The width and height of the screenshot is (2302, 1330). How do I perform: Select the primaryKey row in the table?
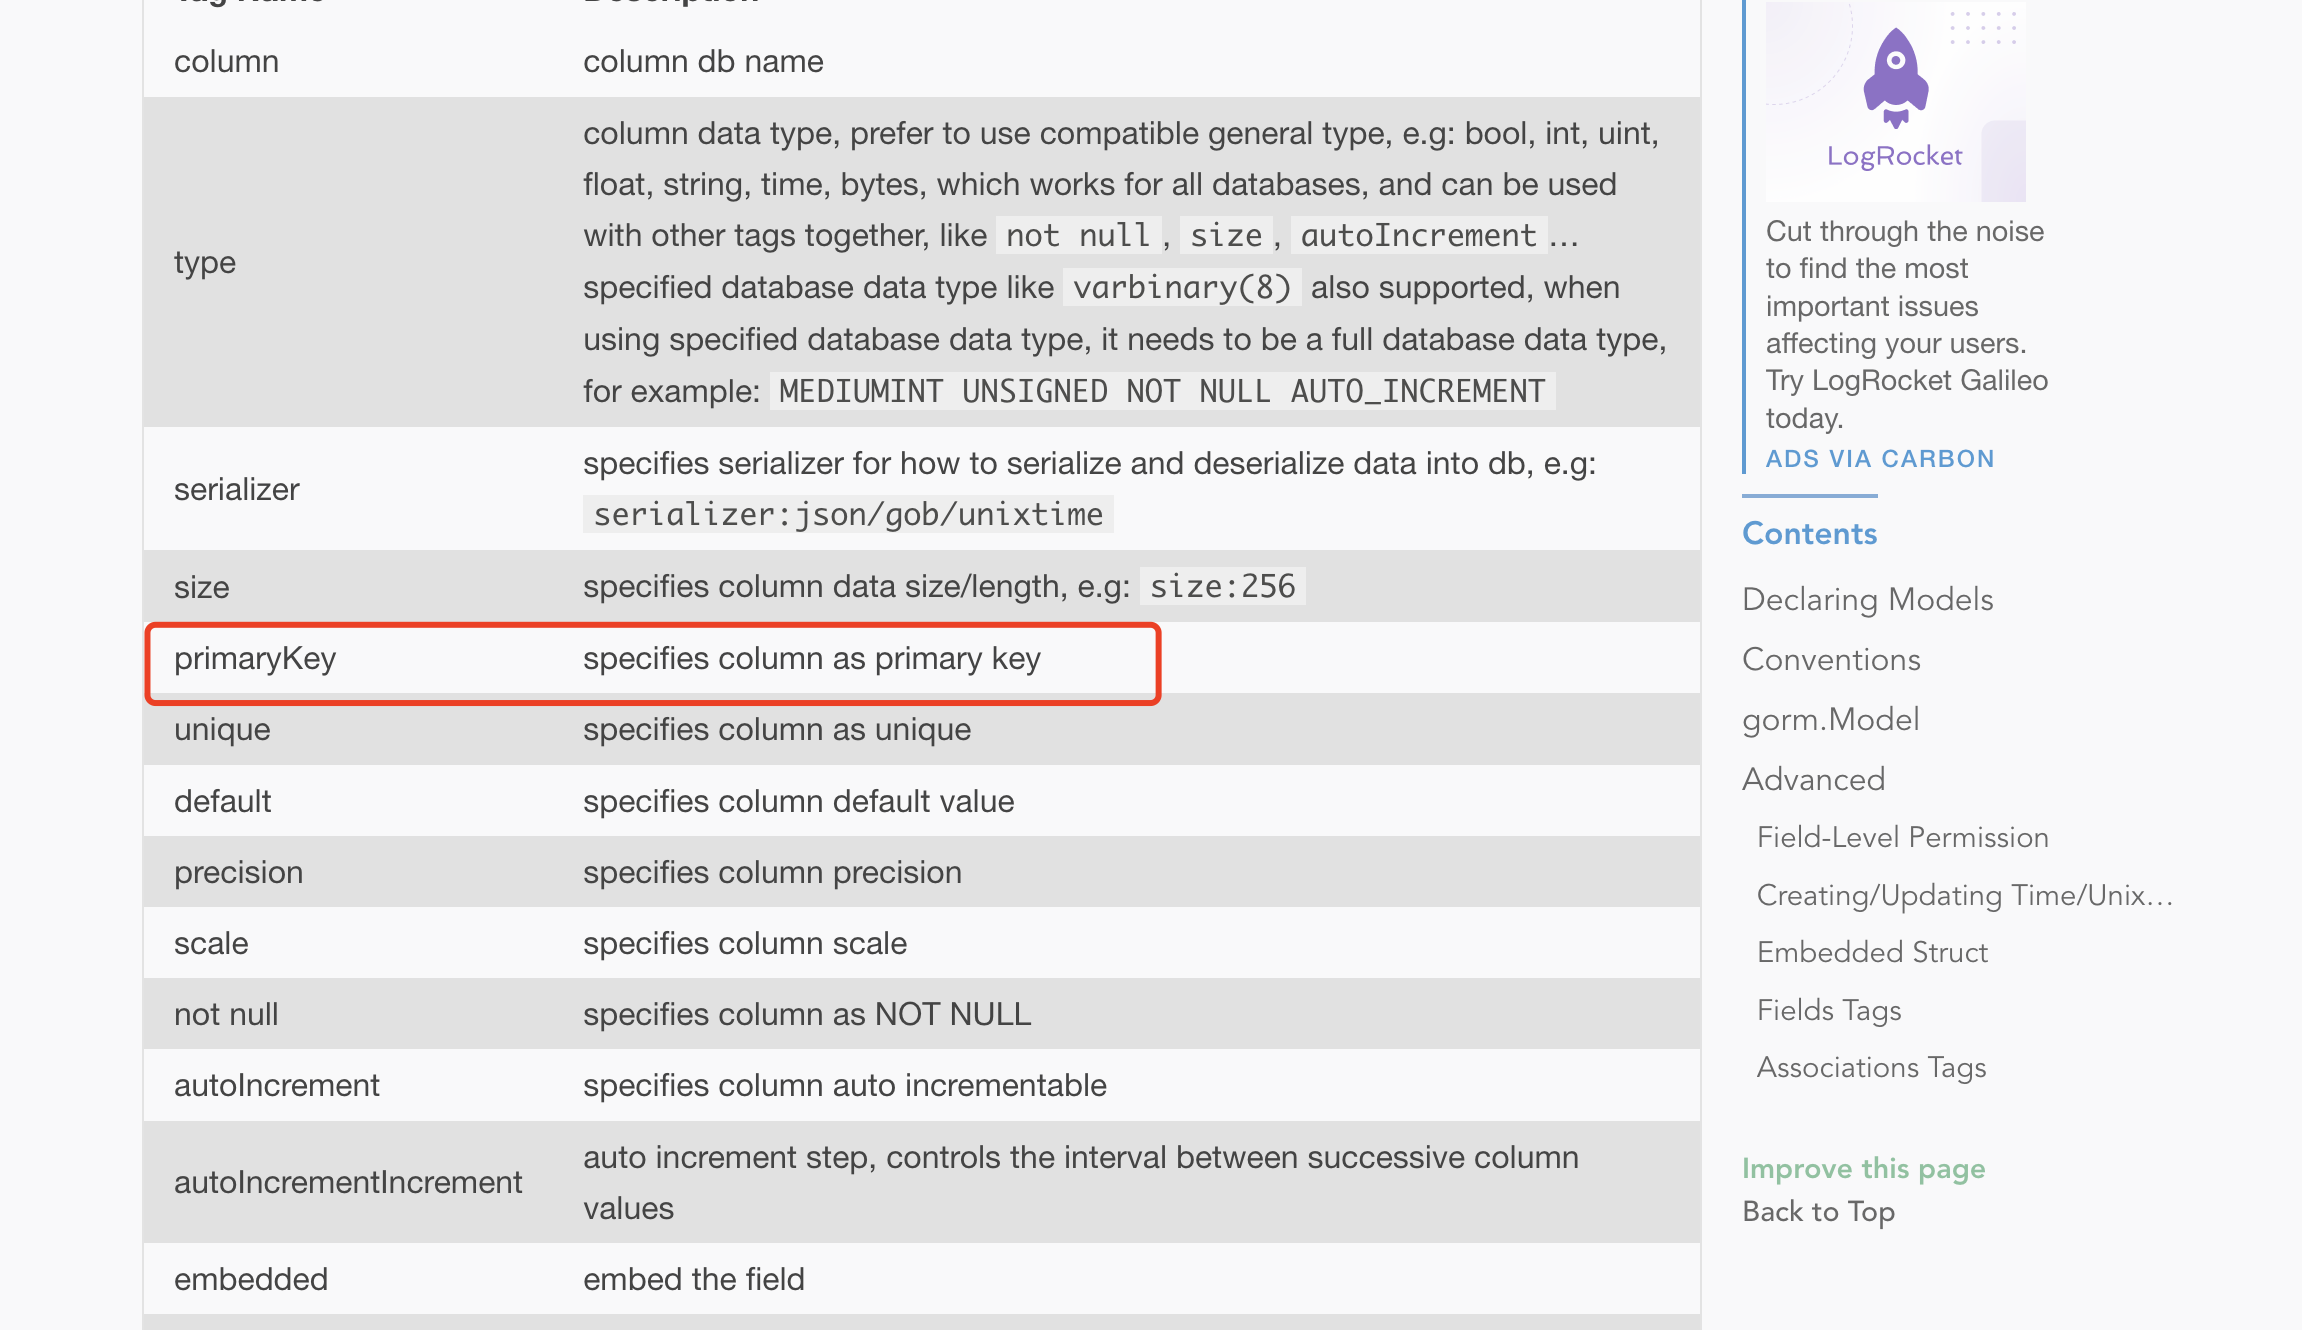[x=650, y=658]
